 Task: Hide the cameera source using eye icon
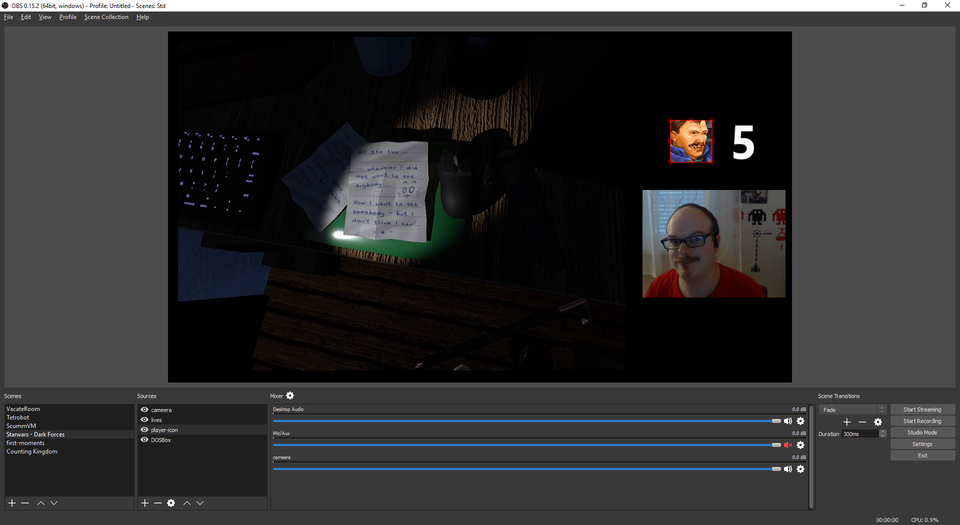pyautogui.click(x=145, y=410)
